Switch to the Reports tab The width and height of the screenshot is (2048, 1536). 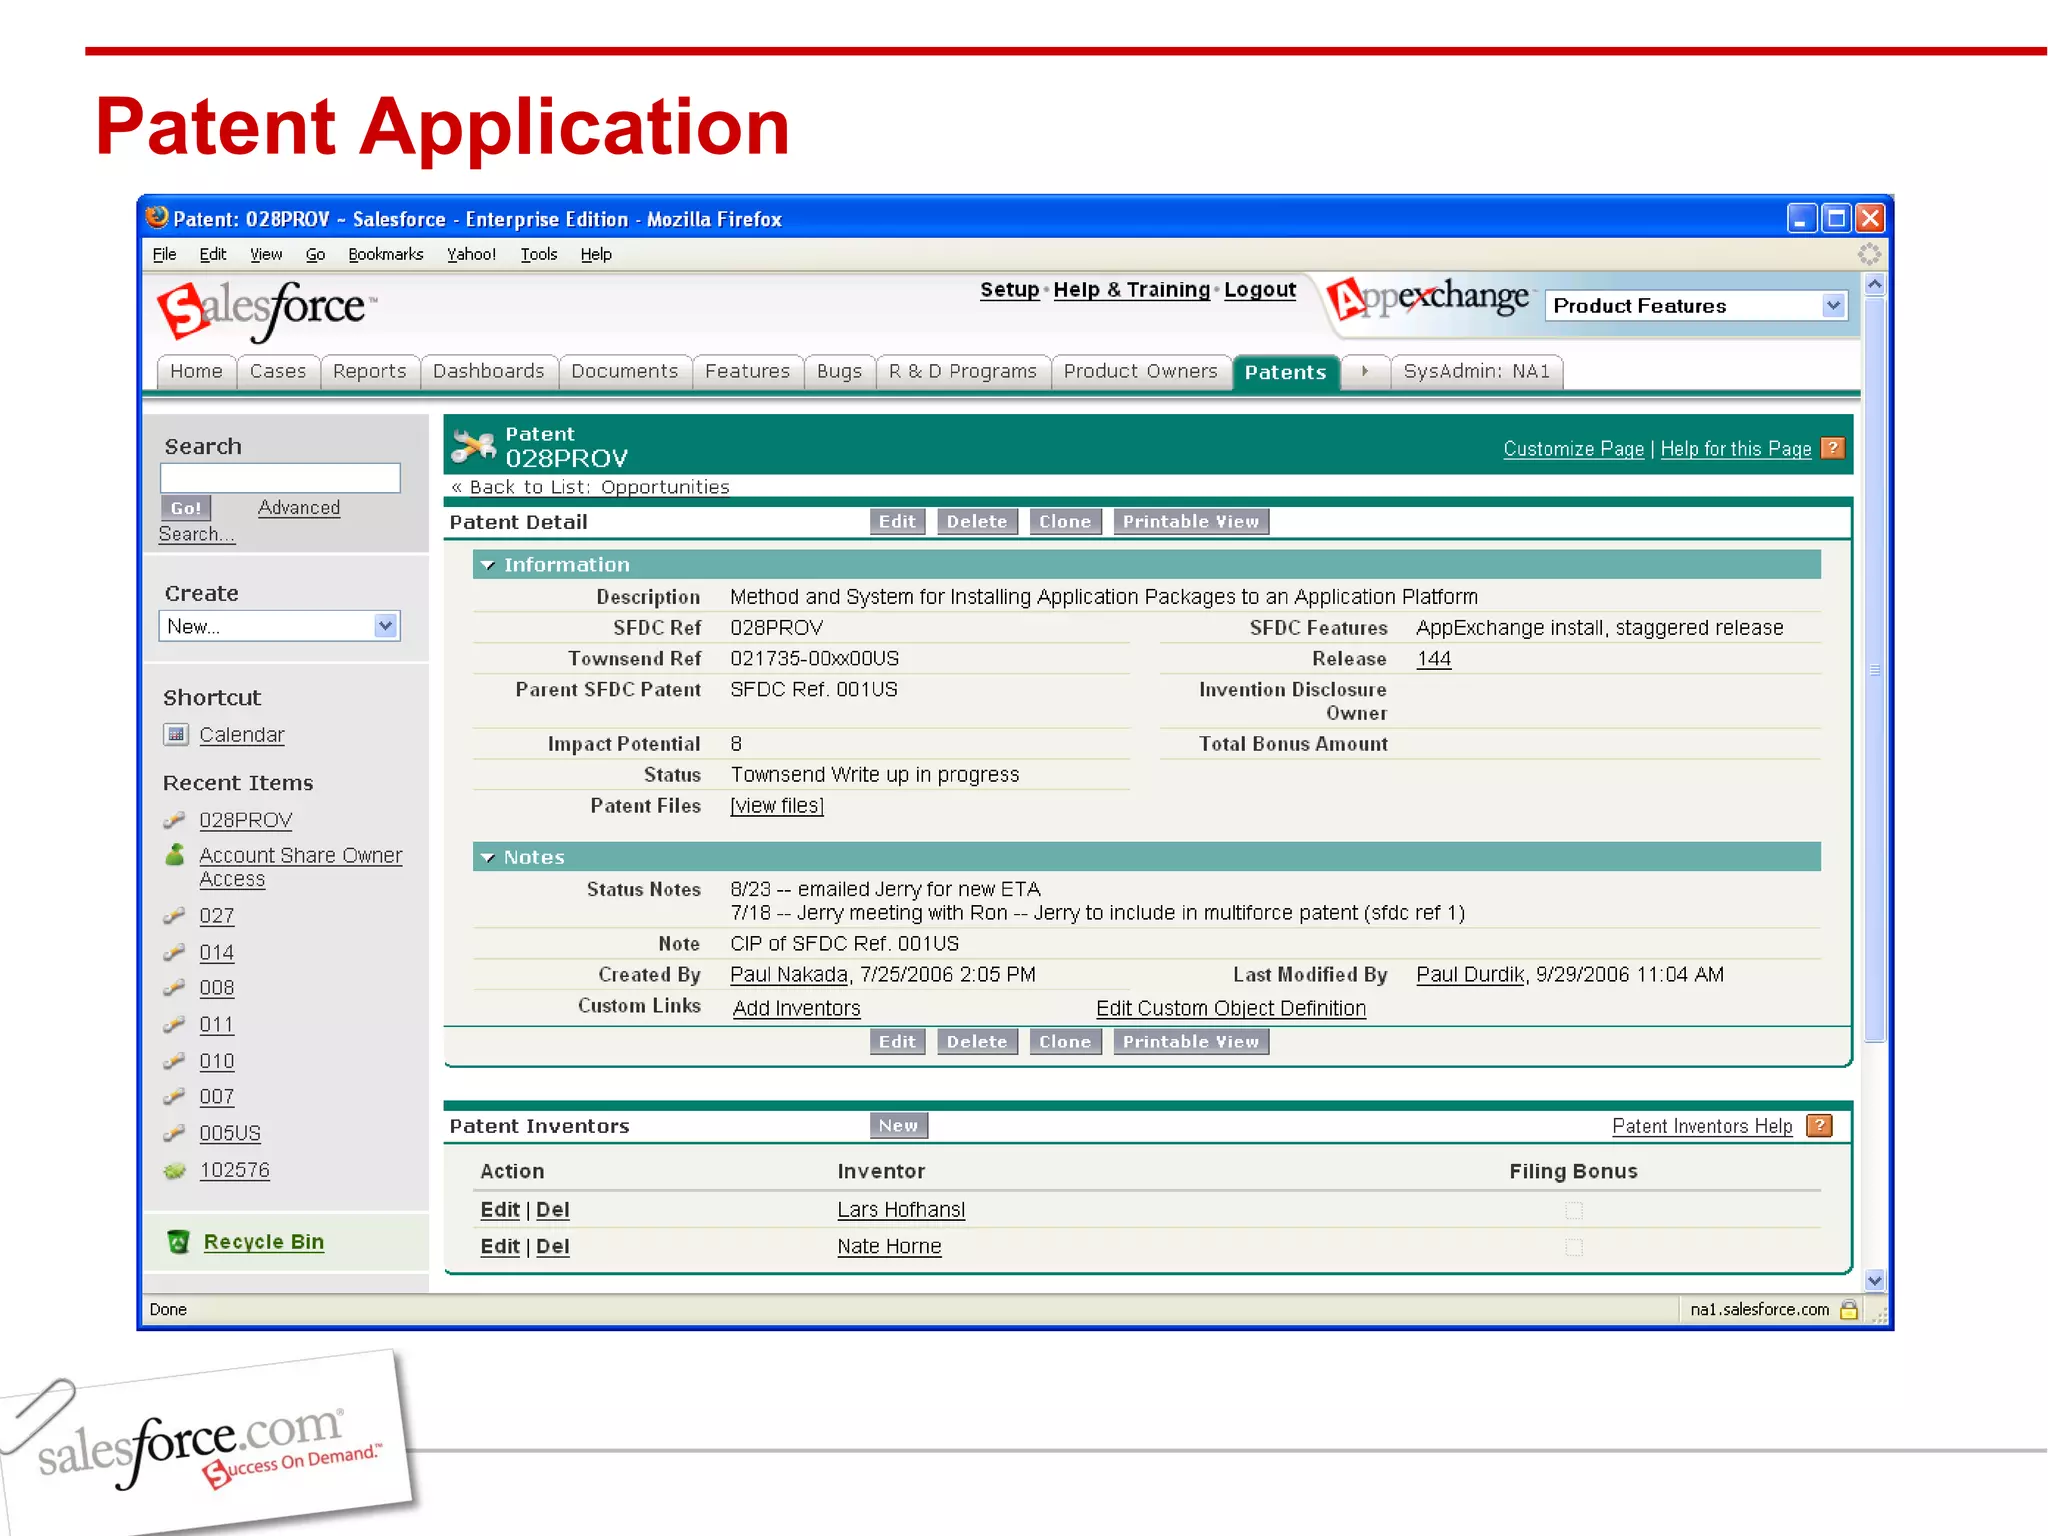pyautogui.click(x=370, y=372)
